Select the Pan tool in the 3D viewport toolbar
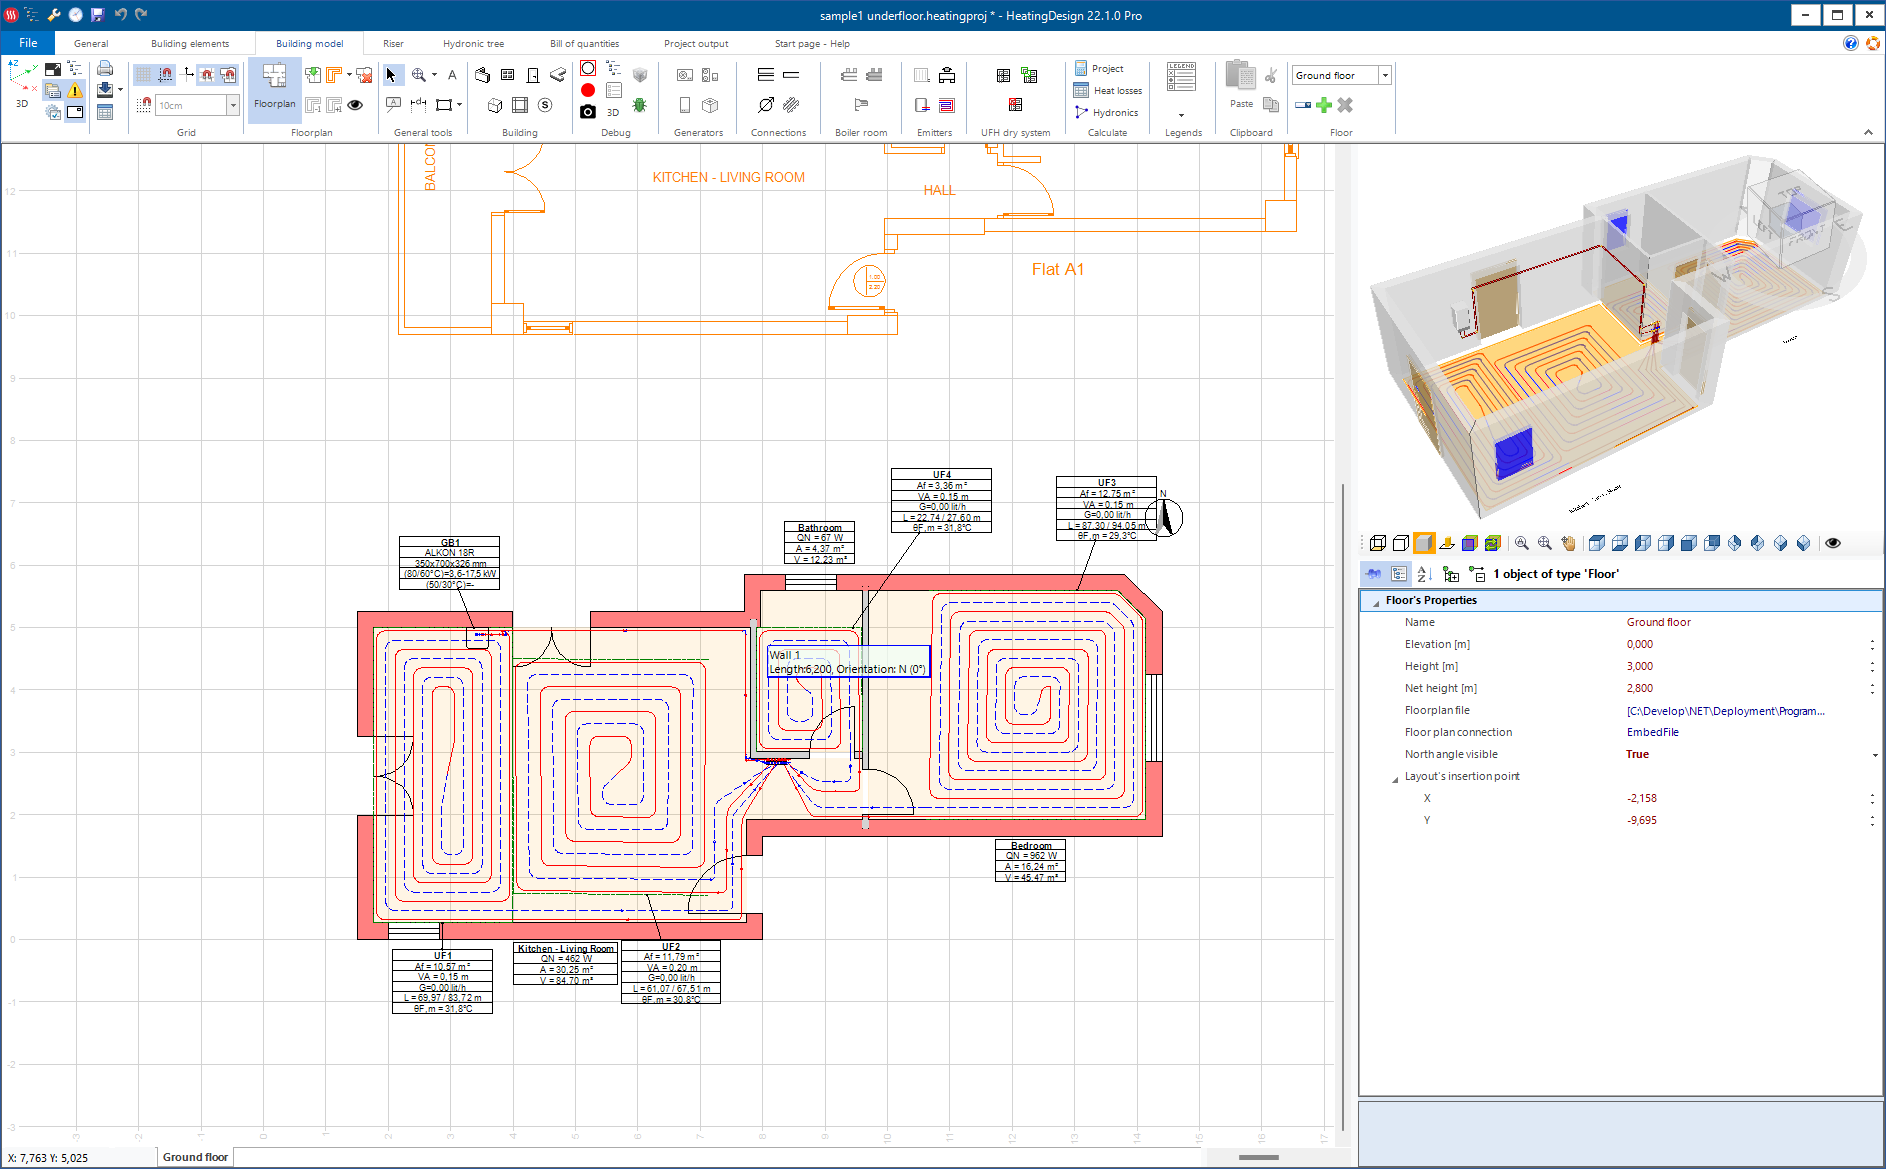 point(1568,543)
